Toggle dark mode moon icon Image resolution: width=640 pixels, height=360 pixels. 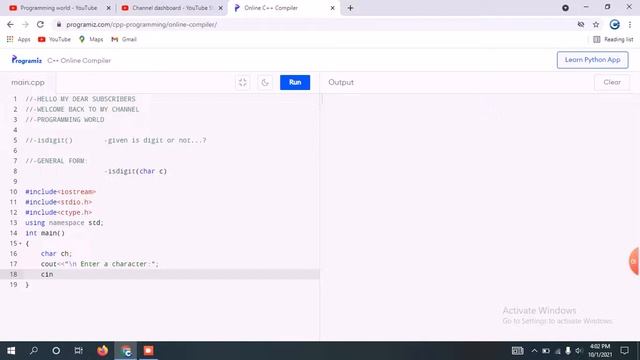point(265,82)
